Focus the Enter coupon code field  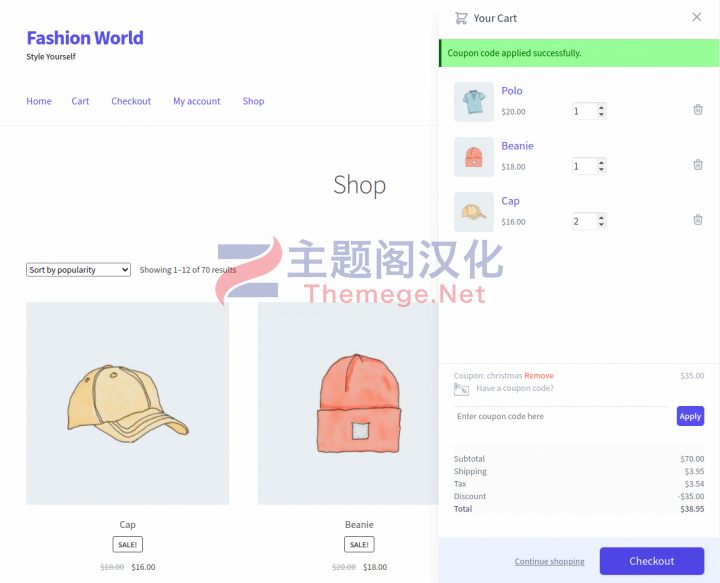click(x=561, y=416)
